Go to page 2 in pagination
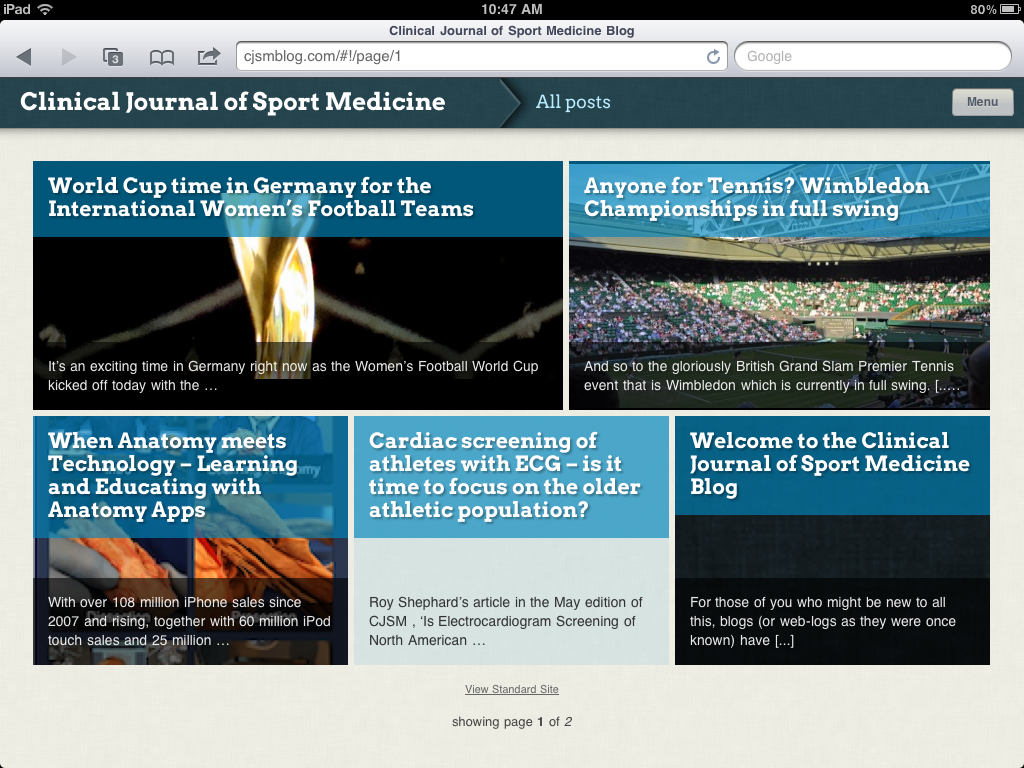Screen dimensions: 1024x768 [568, 722]
